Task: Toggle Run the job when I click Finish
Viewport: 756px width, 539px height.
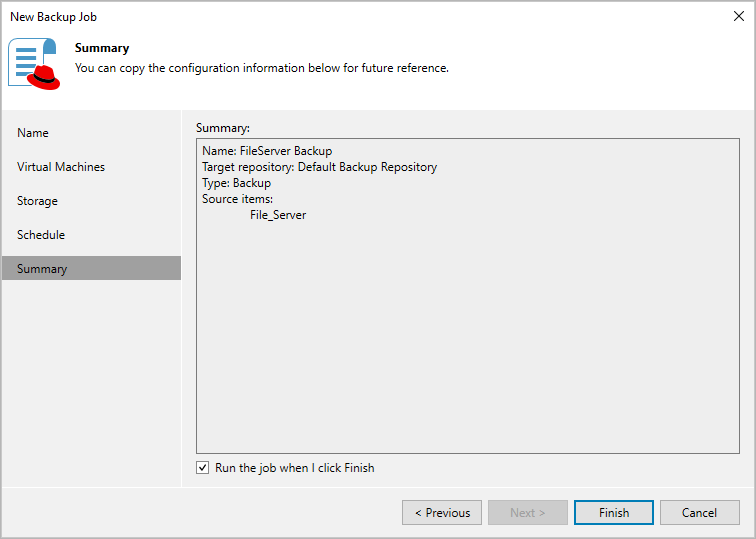Action: (x=202, y=468)
